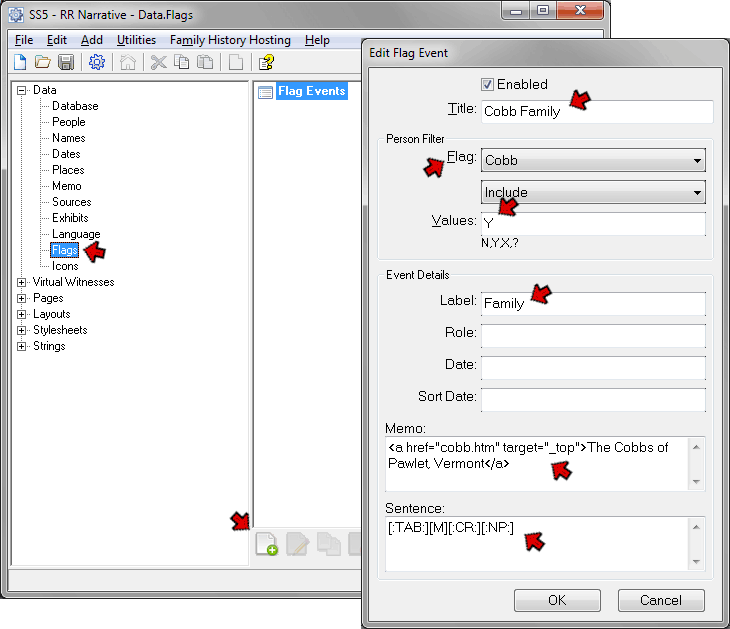Open the Include filter dropdown
Screen dimensions: 730x629
[593, 192]
